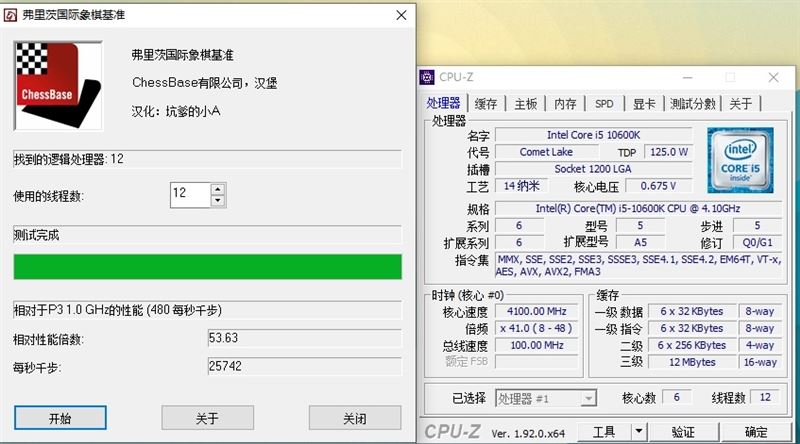Click the 测试完成 status text

(x=36, y=235)
